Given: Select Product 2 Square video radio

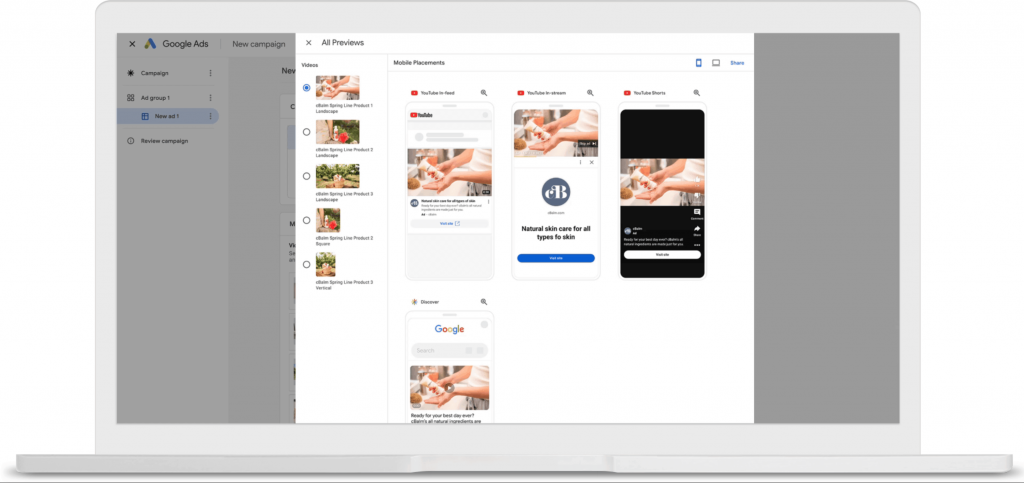Looking at the screenshot, I should coord(306,221).
